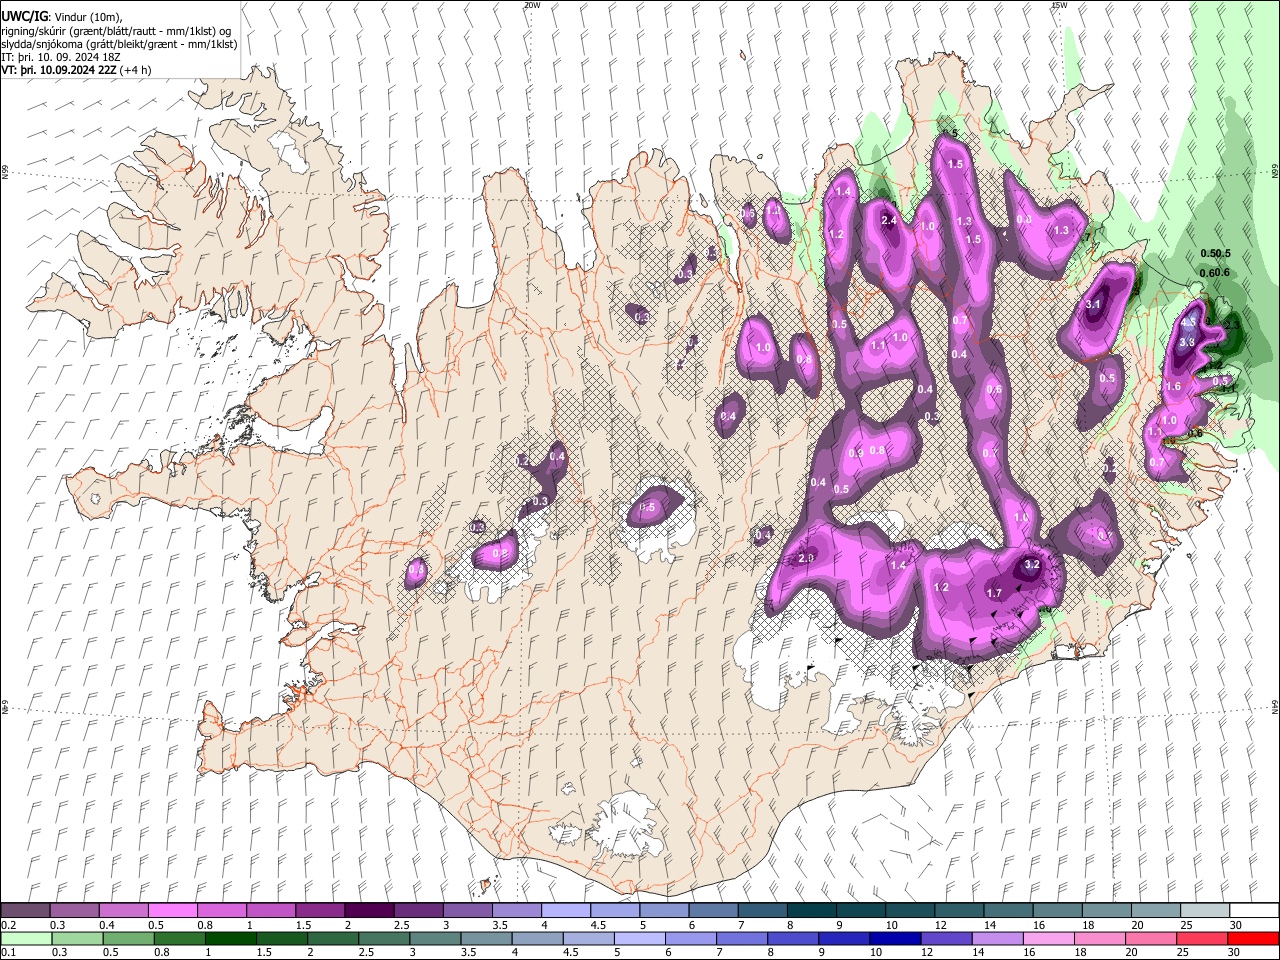Pick the light grey 25–30 snow legend swatch
Image resolution: width=1280 pixels, height=960 pixels.
[x=1205, y=911]
